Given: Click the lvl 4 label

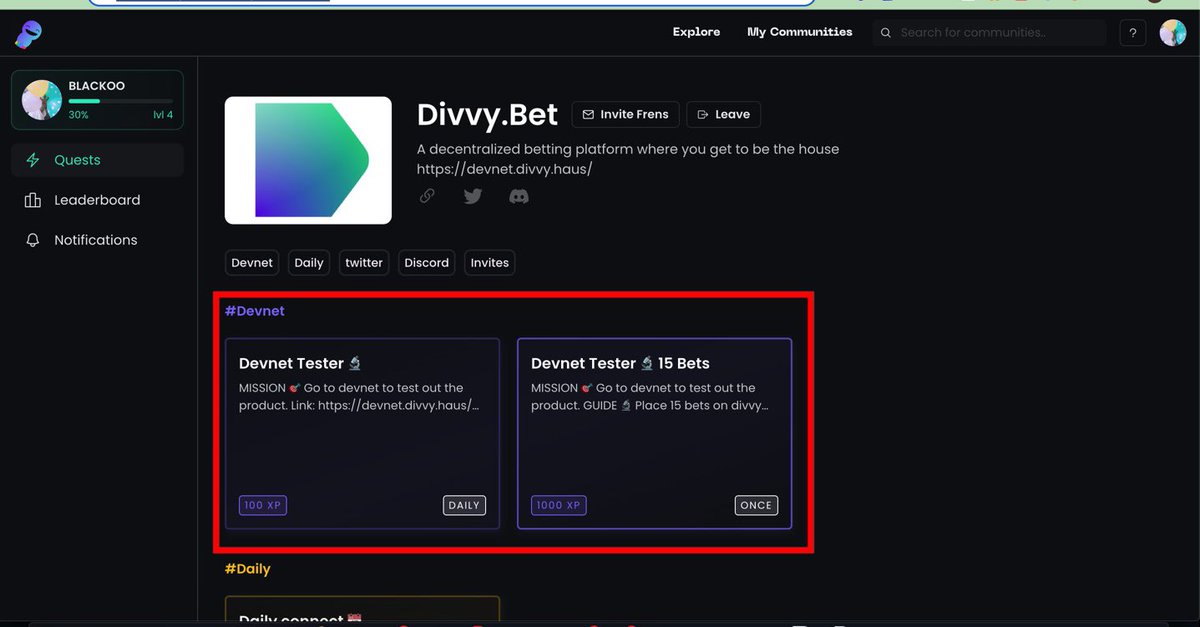Looking at the screenshot, I should [163, 115].
